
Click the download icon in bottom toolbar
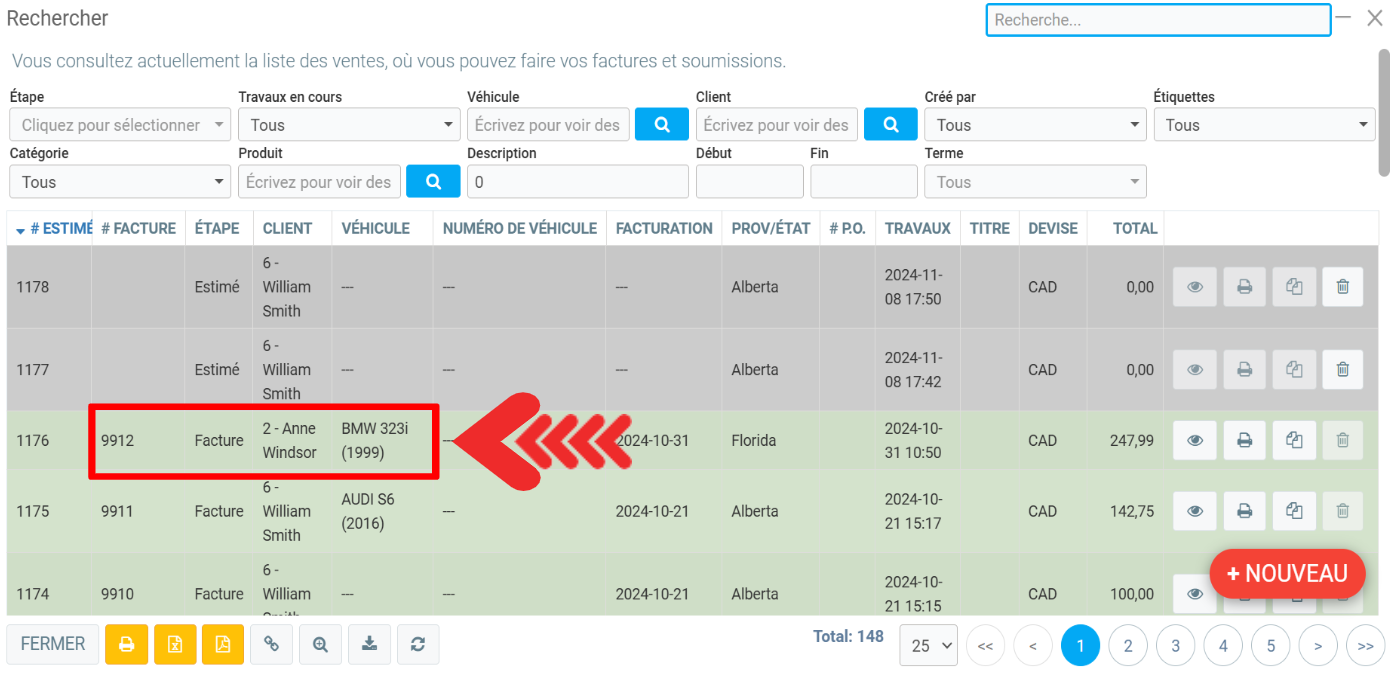[369, 645]
